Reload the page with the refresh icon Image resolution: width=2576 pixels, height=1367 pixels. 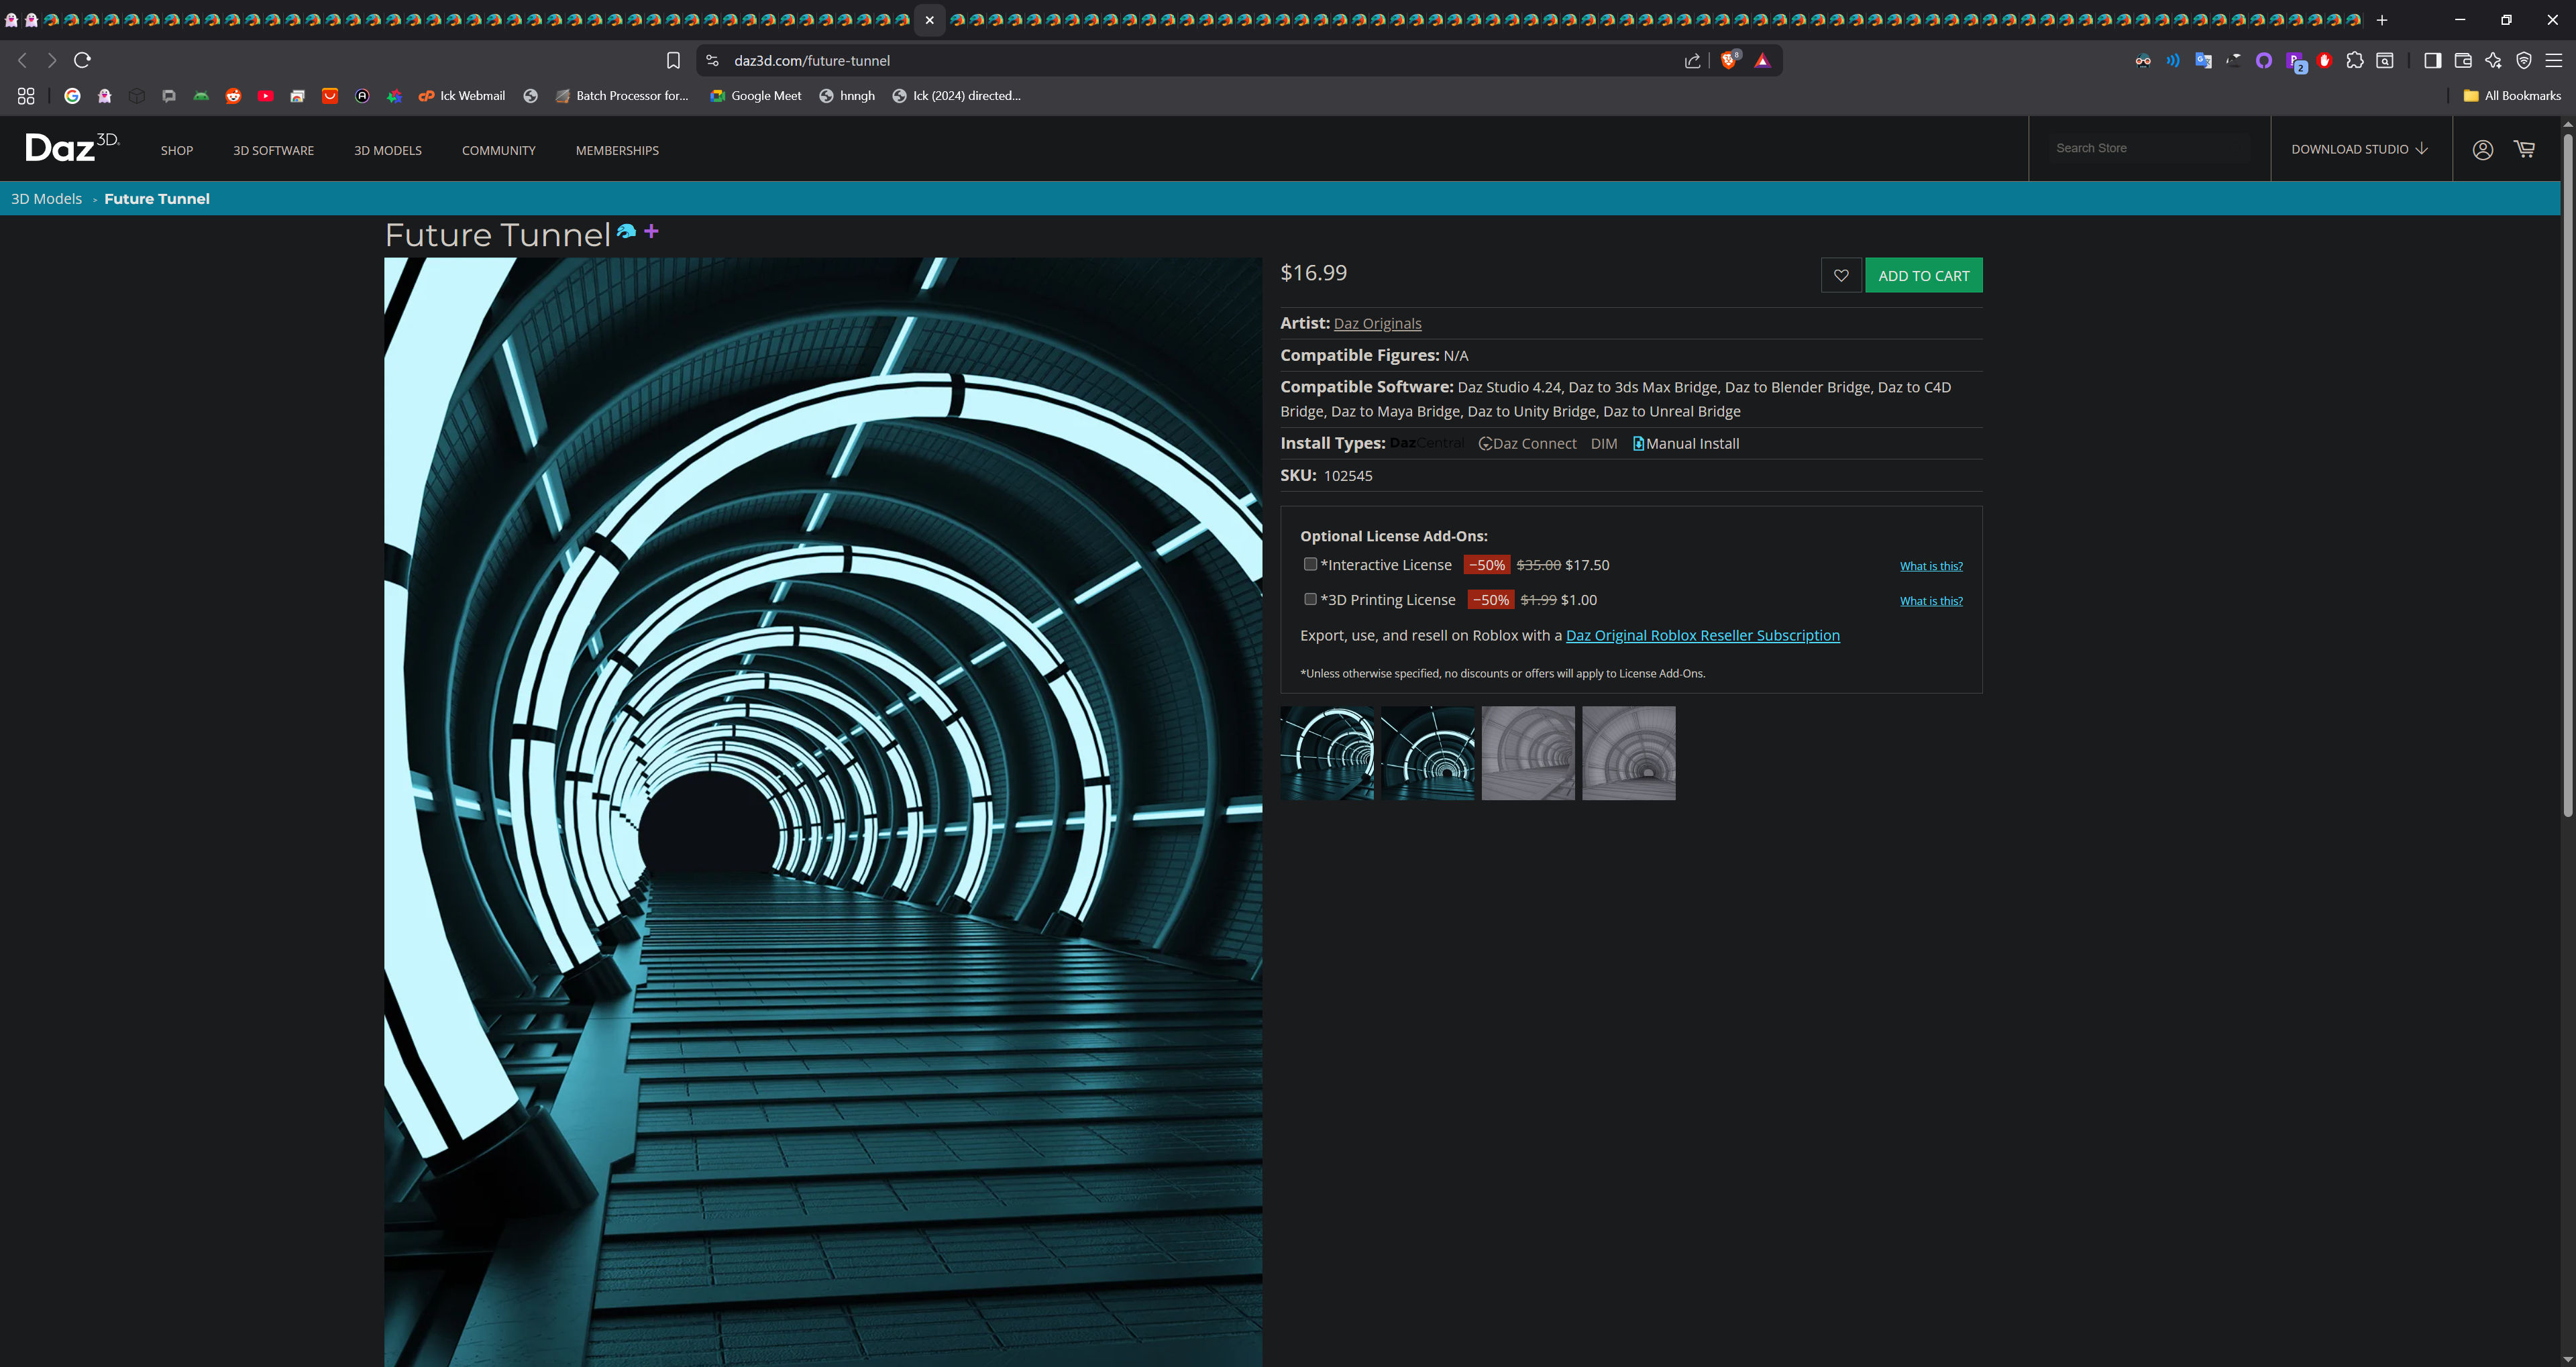[83, 60]
